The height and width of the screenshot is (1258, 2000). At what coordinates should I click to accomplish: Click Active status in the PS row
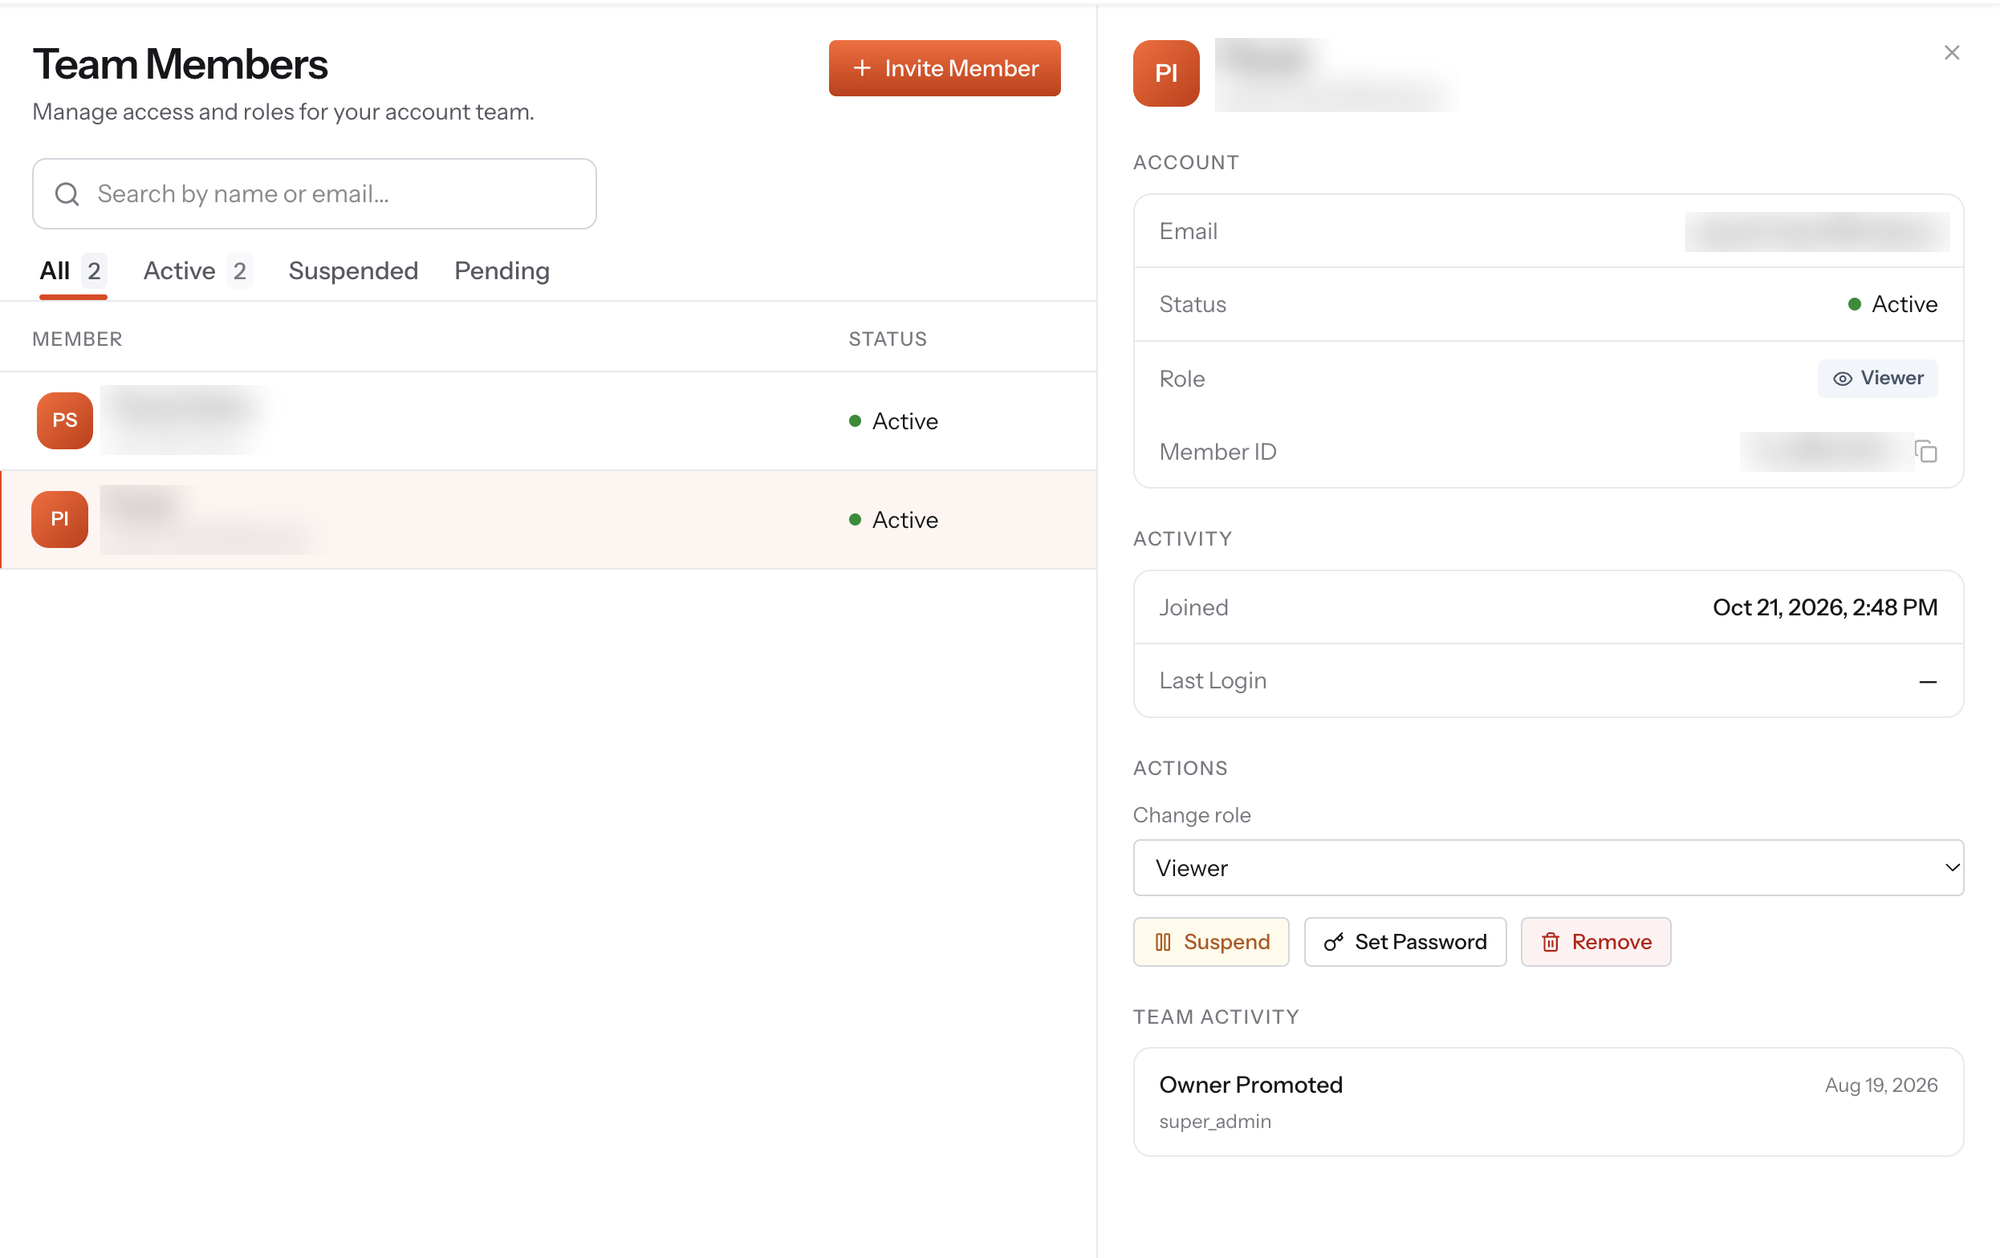(x=893, y=421)
